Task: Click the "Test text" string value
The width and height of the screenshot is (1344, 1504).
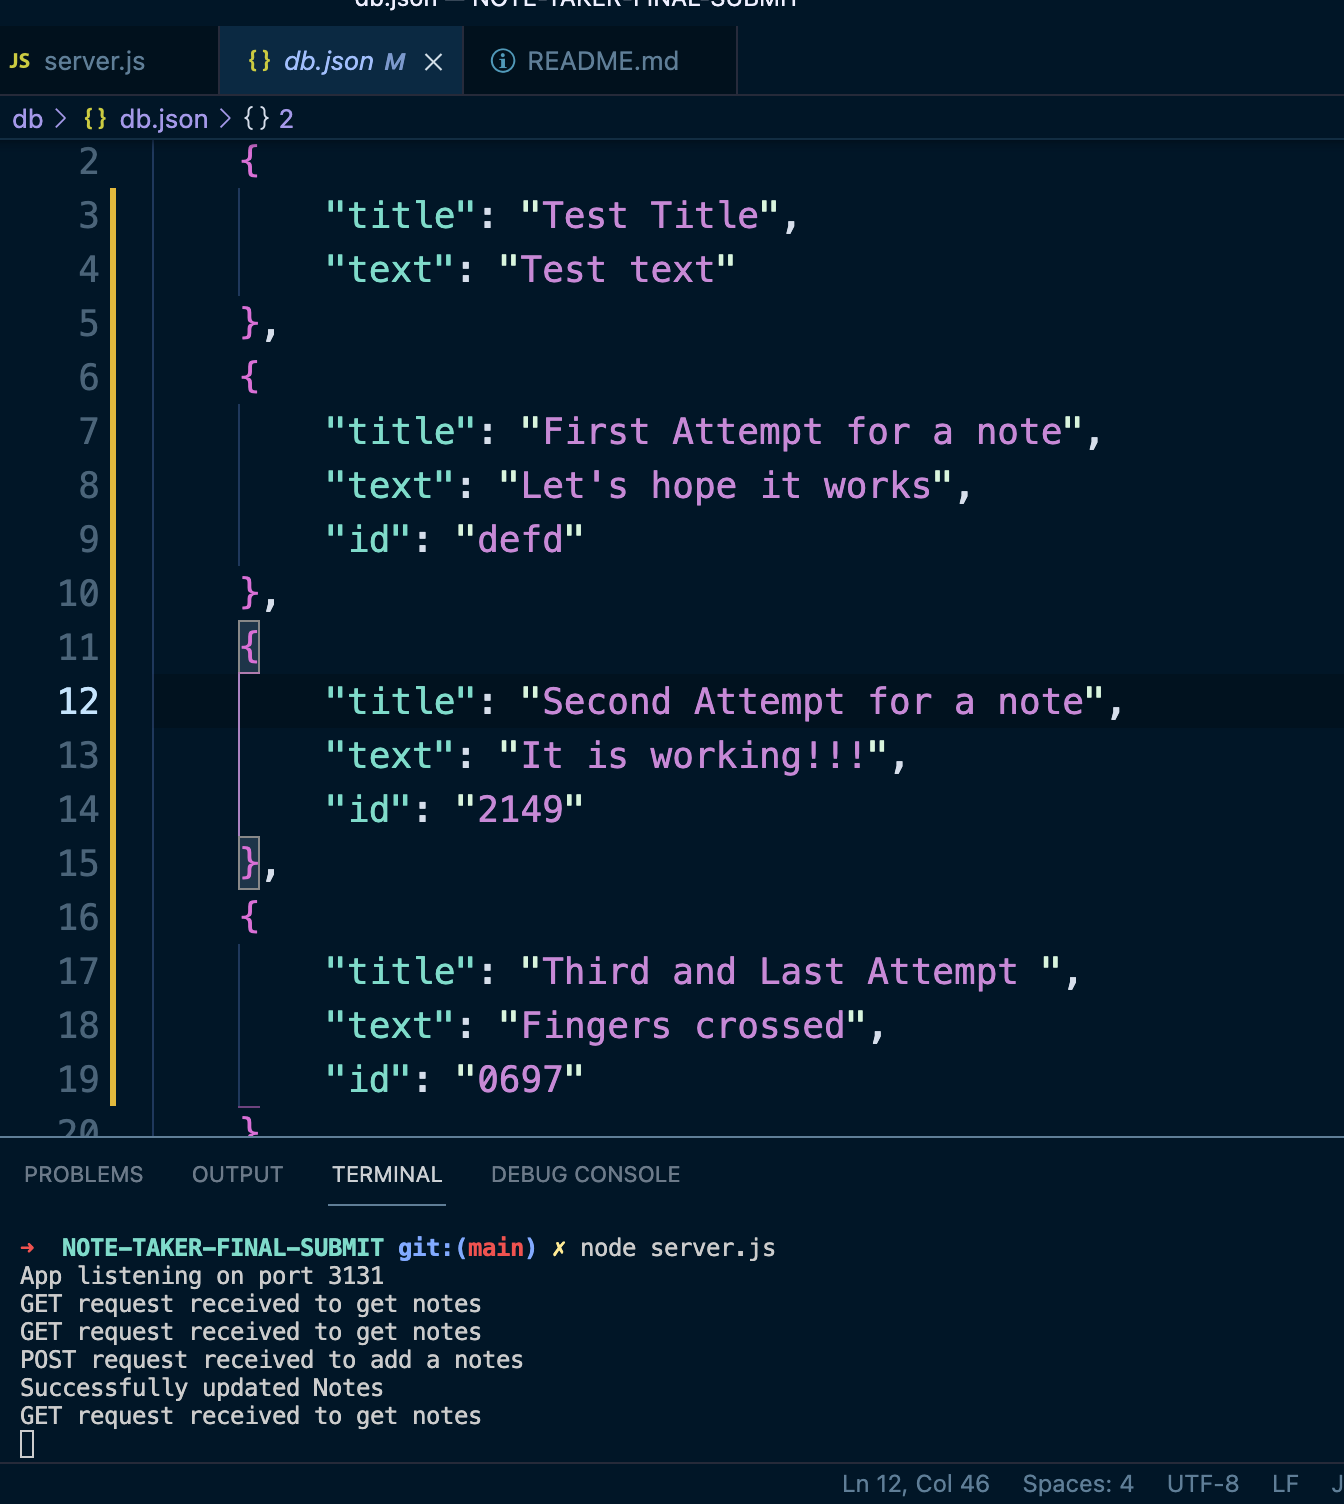Action: pyautogui.click(x=617, y=270)
